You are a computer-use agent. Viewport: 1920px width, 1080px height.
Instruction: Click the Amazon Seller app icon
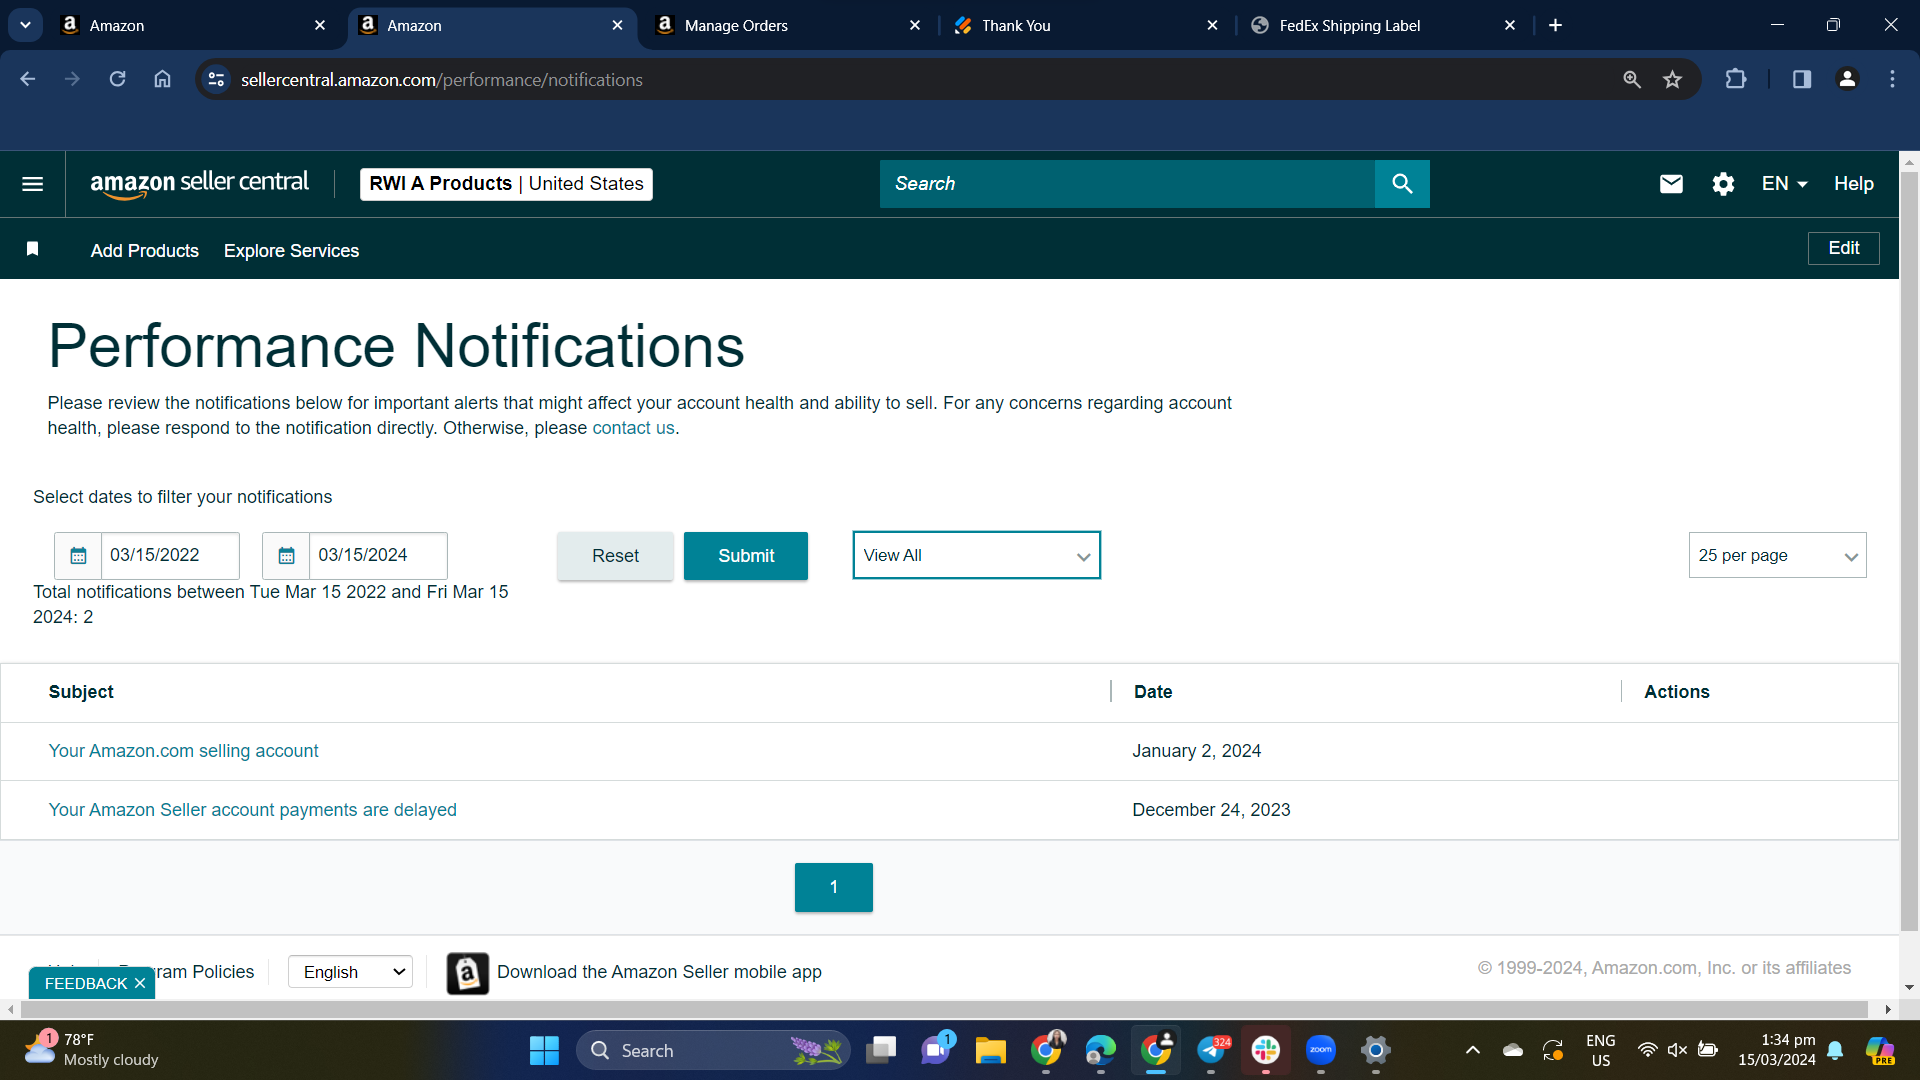(467, 973)
